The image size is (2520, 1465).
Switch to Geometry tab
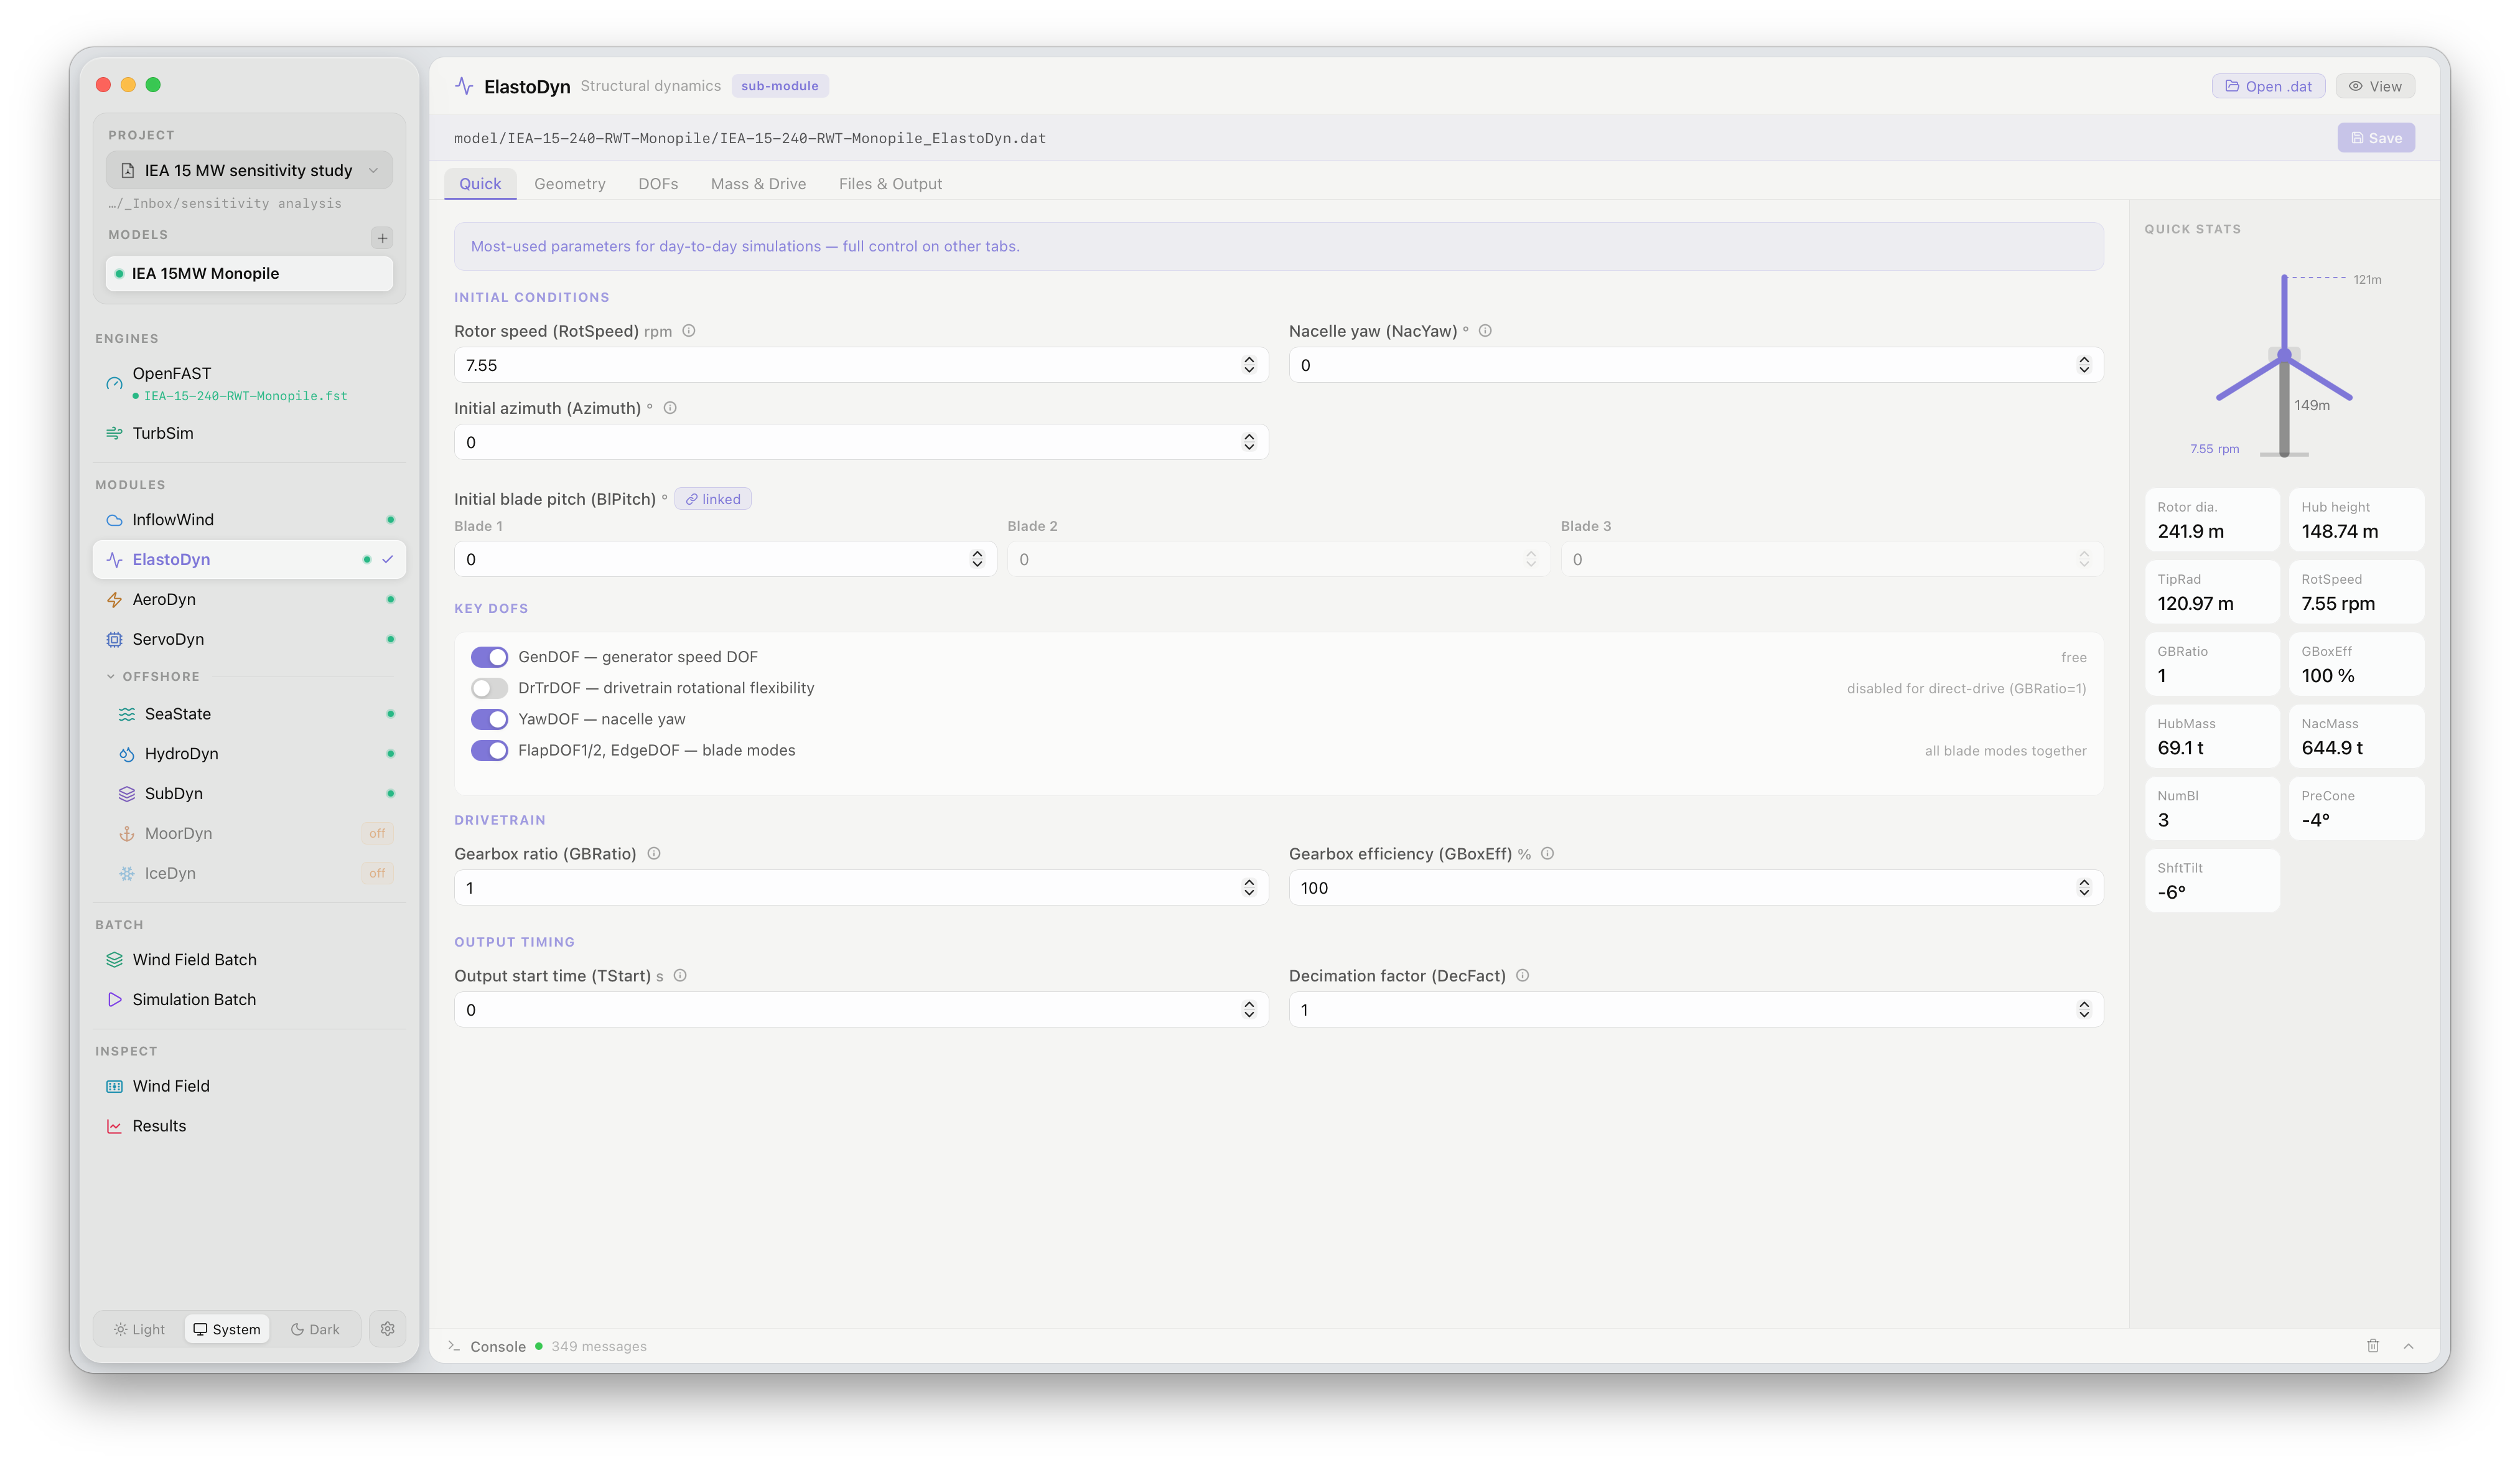click(x=570, y=184)
